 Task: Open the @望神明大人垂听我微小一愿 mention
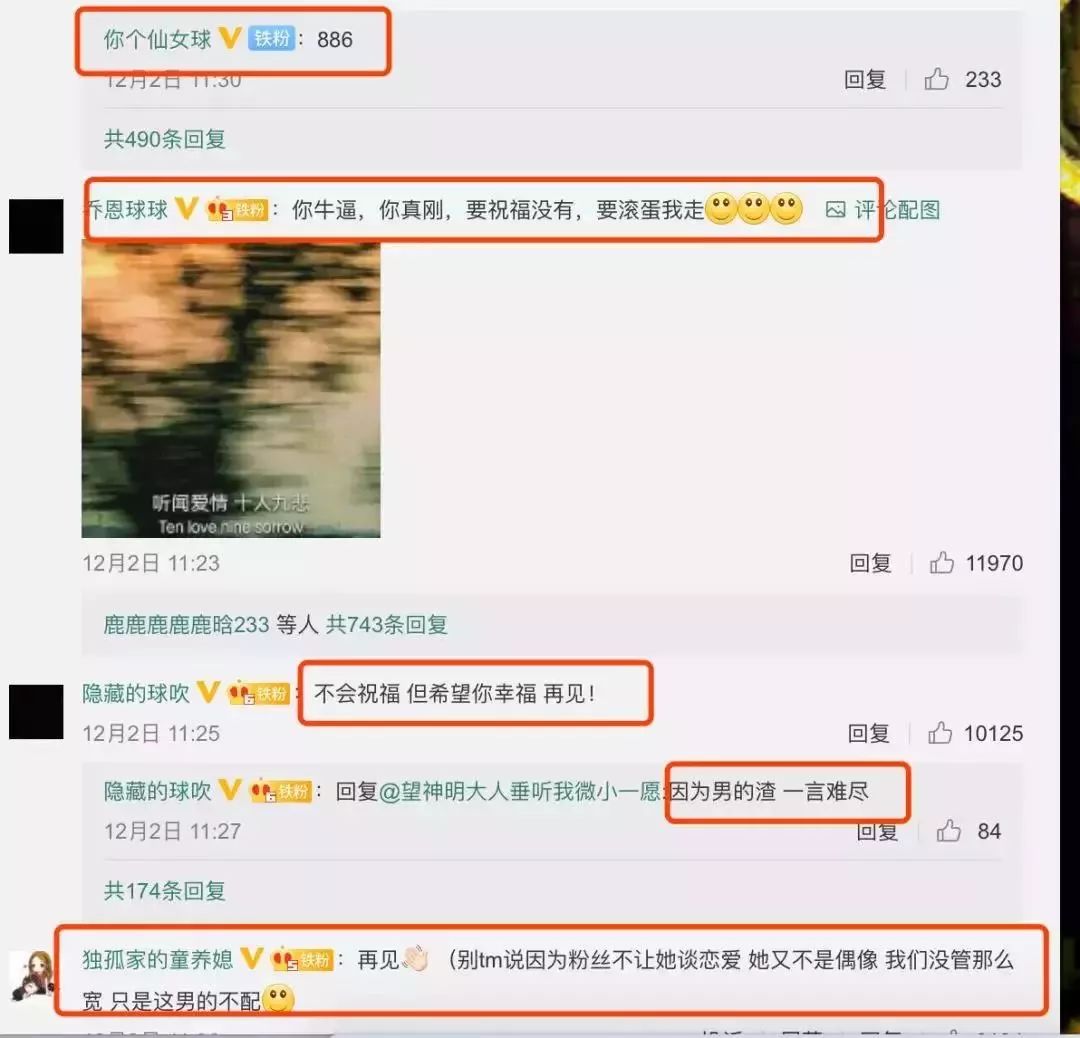pyautogui.click(x=520, y=791)
